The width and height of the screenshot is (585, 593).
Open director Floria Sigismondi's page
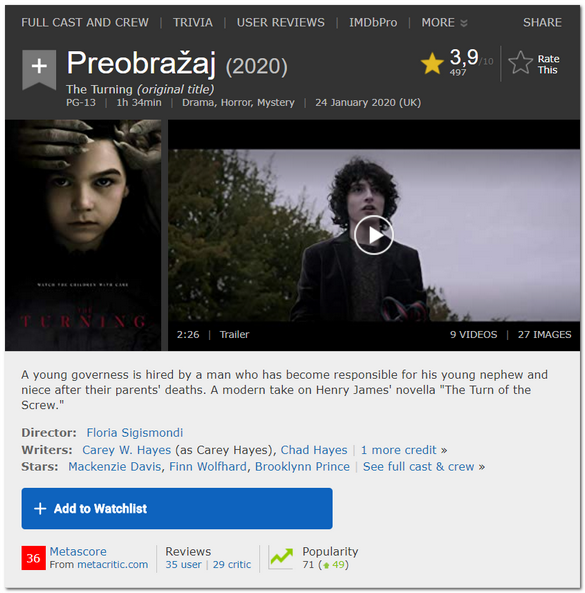click(x=135, y=433)
